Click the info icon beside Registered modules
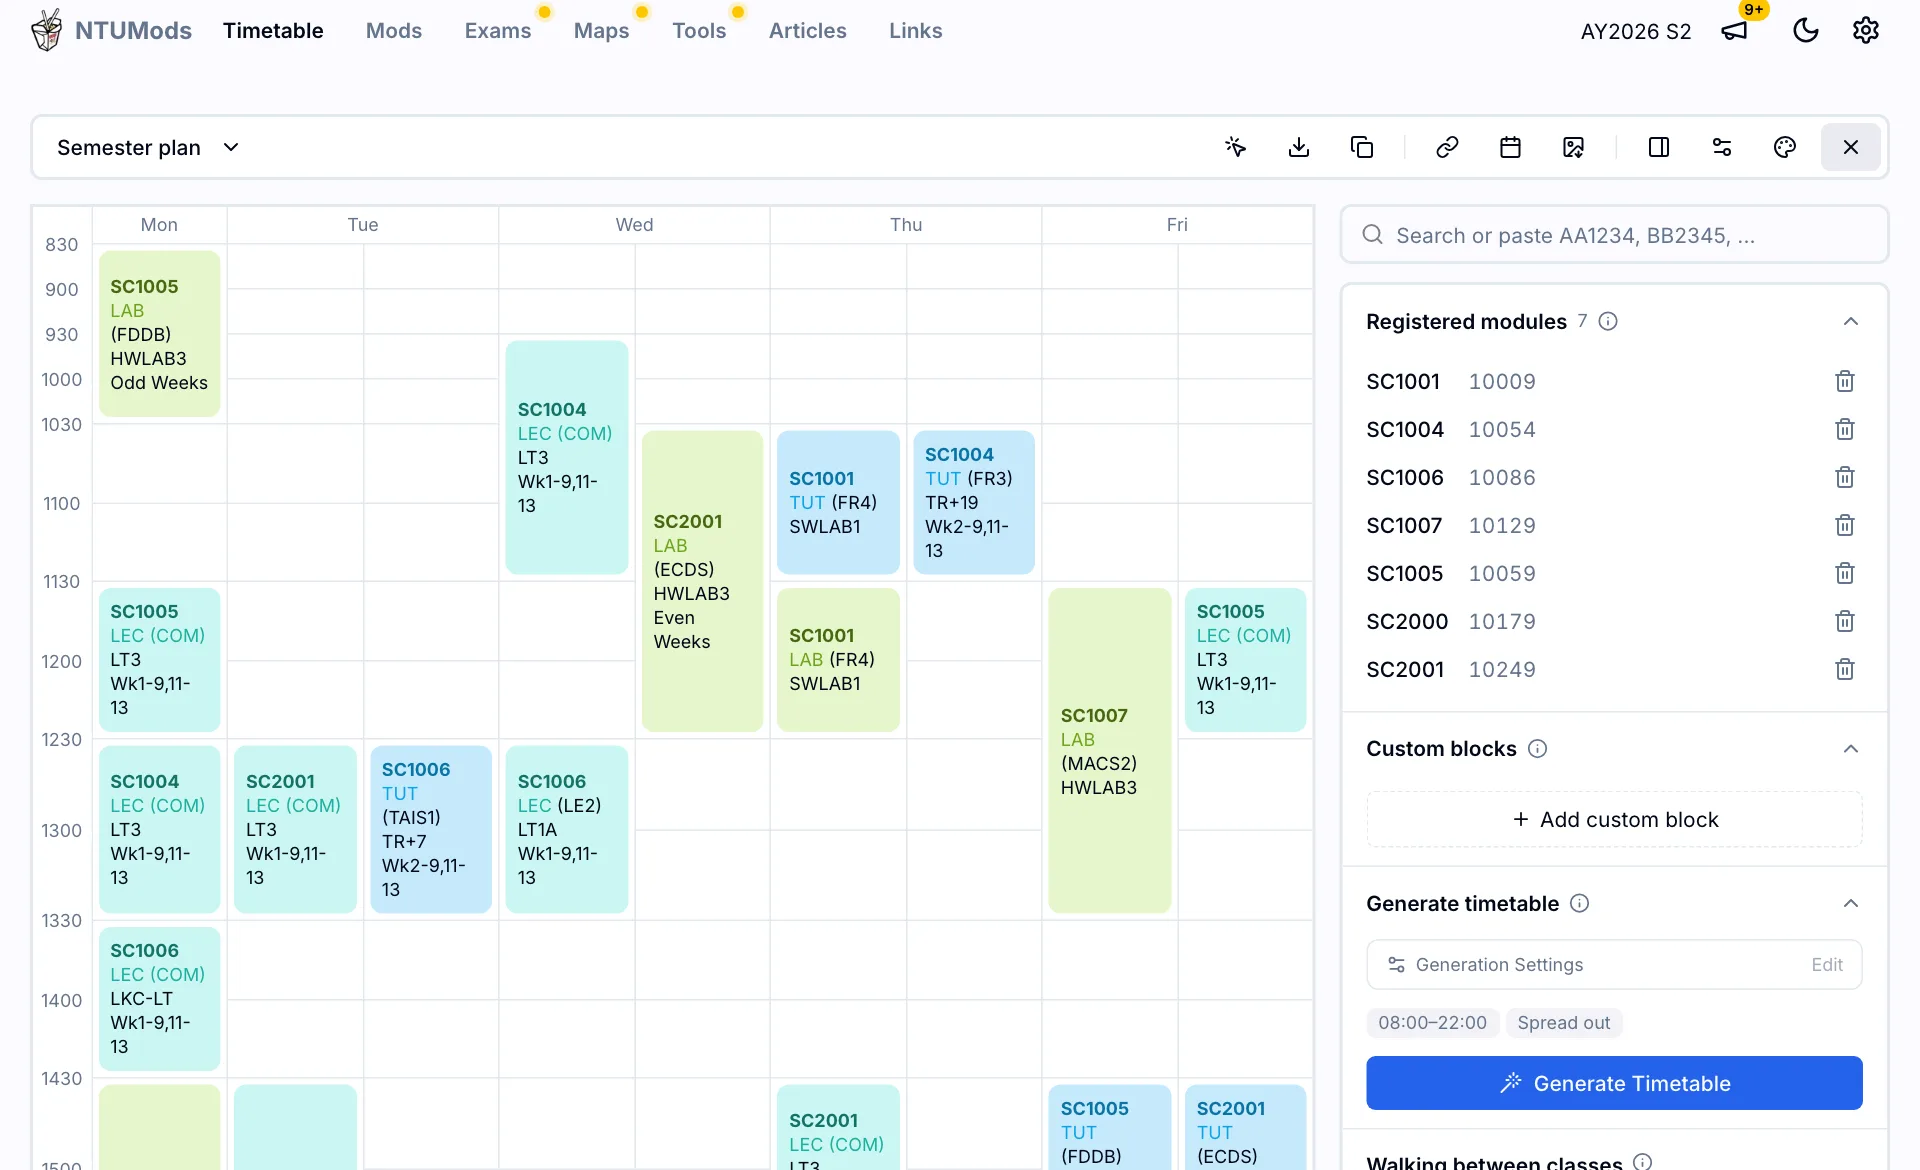 click(x=1608, y=321)
